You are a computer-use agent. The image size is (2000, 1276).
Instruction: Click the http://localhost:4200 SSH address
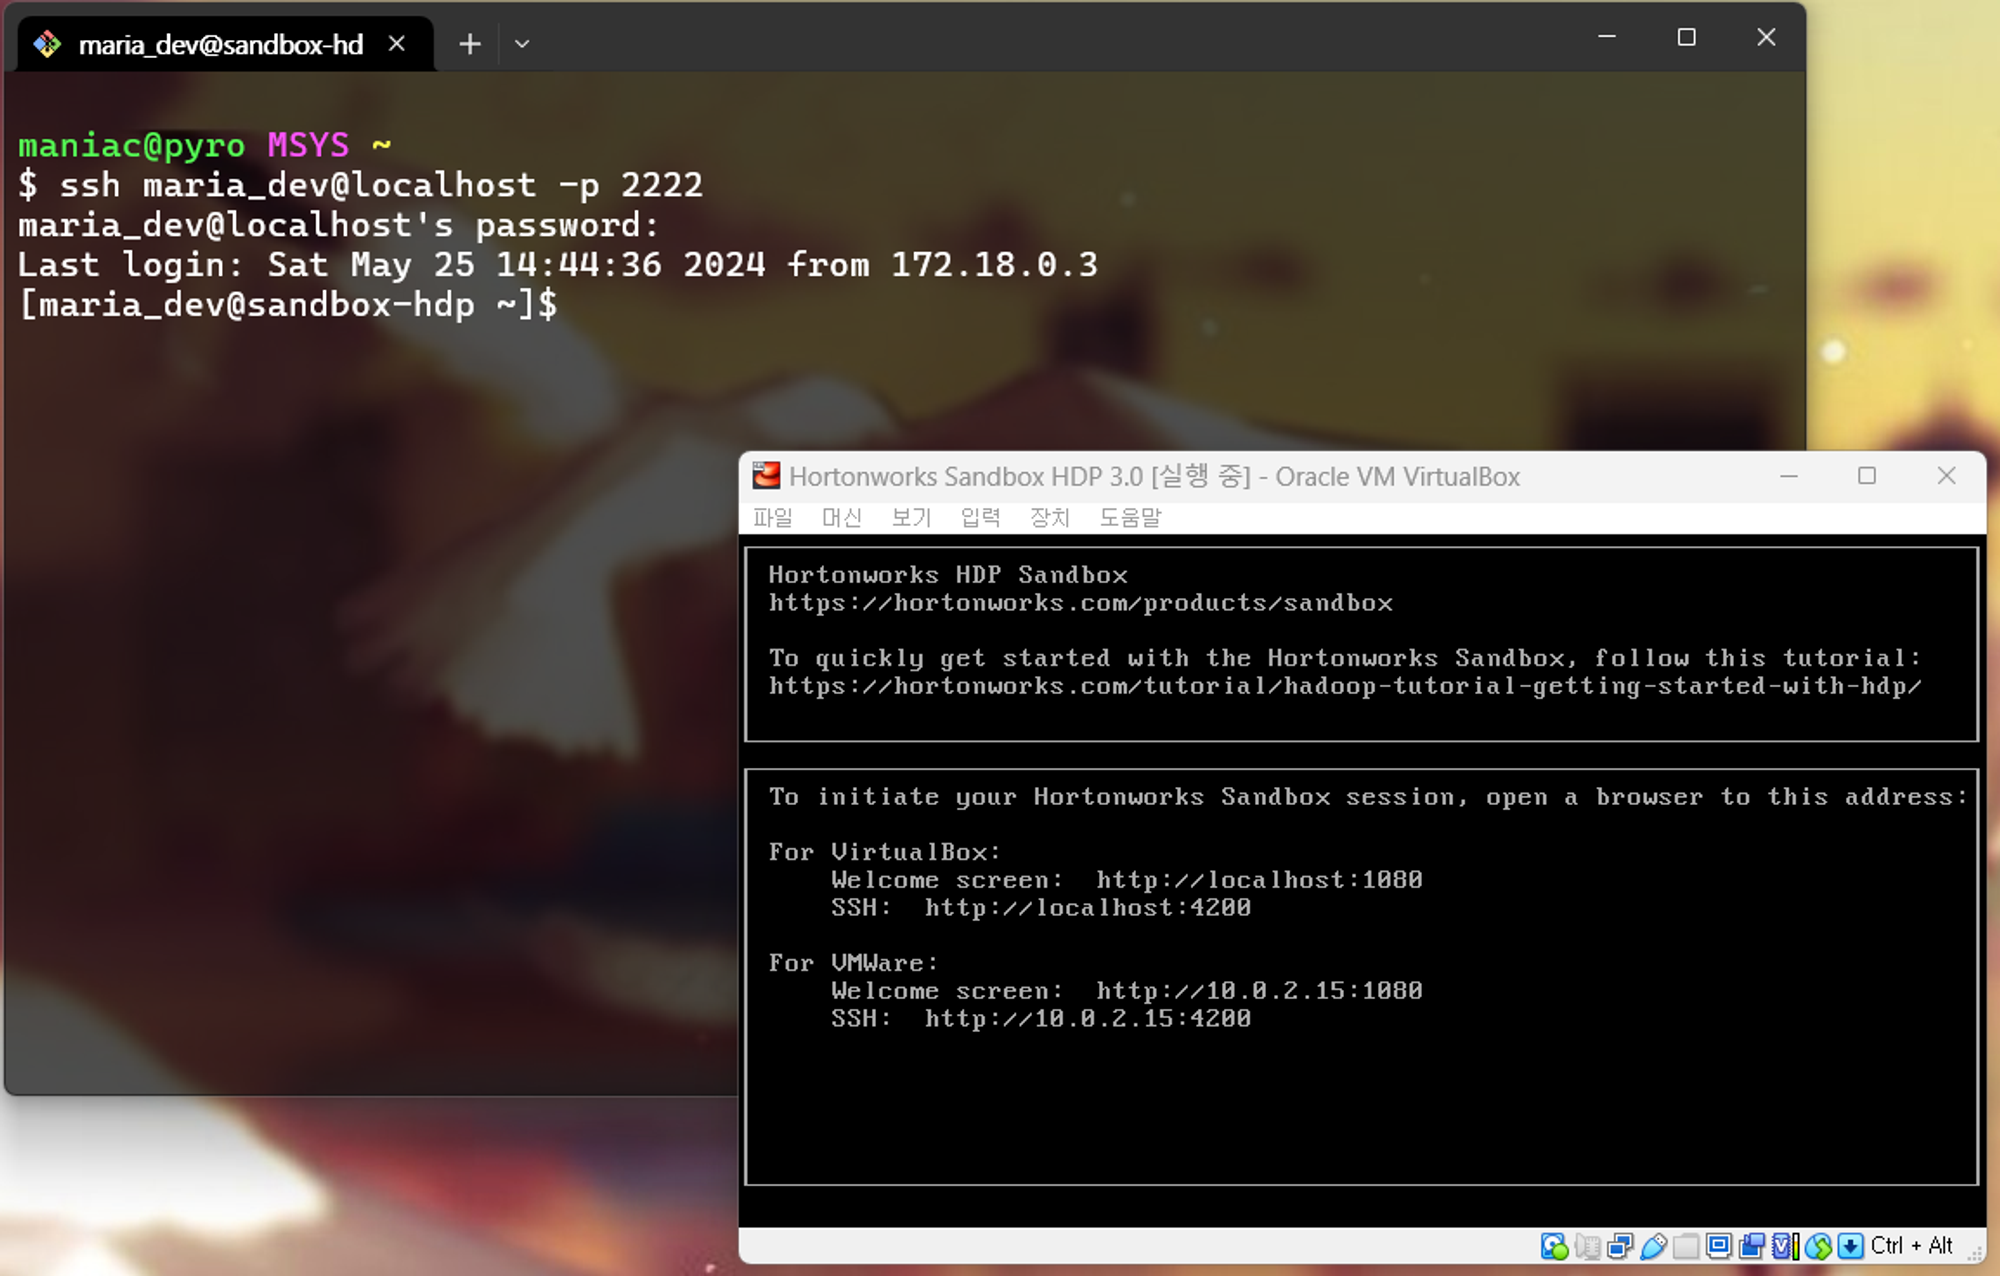1087,908
